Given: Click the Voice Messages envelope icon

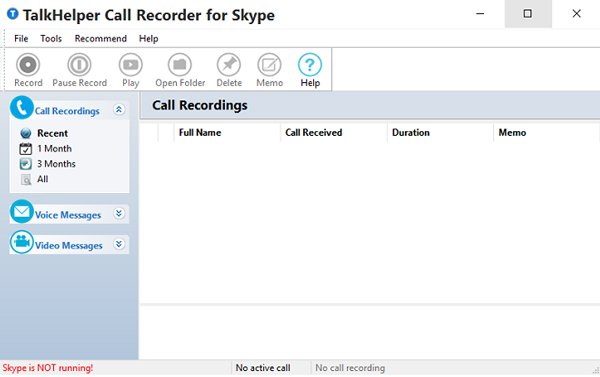Looking at the screenshot, I should pyautogui.click(x=22, y=211).
